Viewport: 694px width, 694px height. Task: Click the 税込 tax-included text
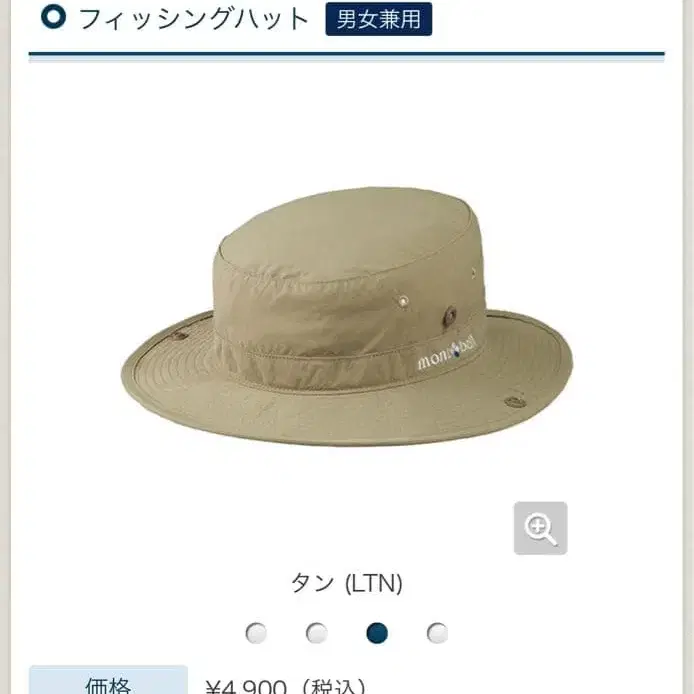tap(334, 686)
